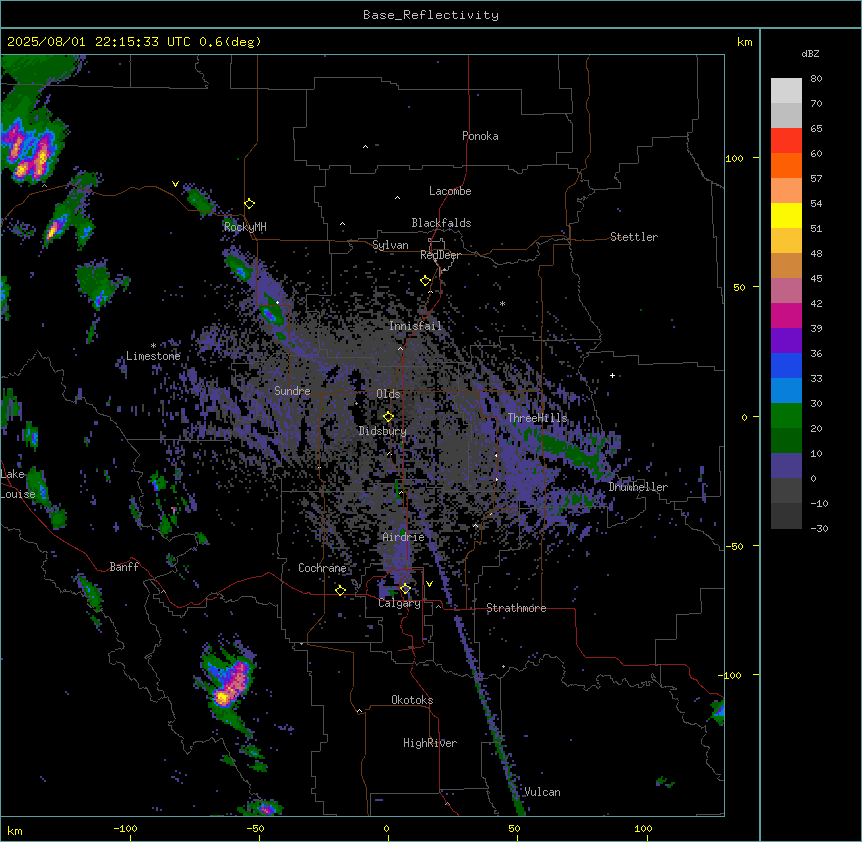The height and width of the screenshot is (842, 862).
Task: Click the Lake Louise label
Action: (x=18, y=484)
